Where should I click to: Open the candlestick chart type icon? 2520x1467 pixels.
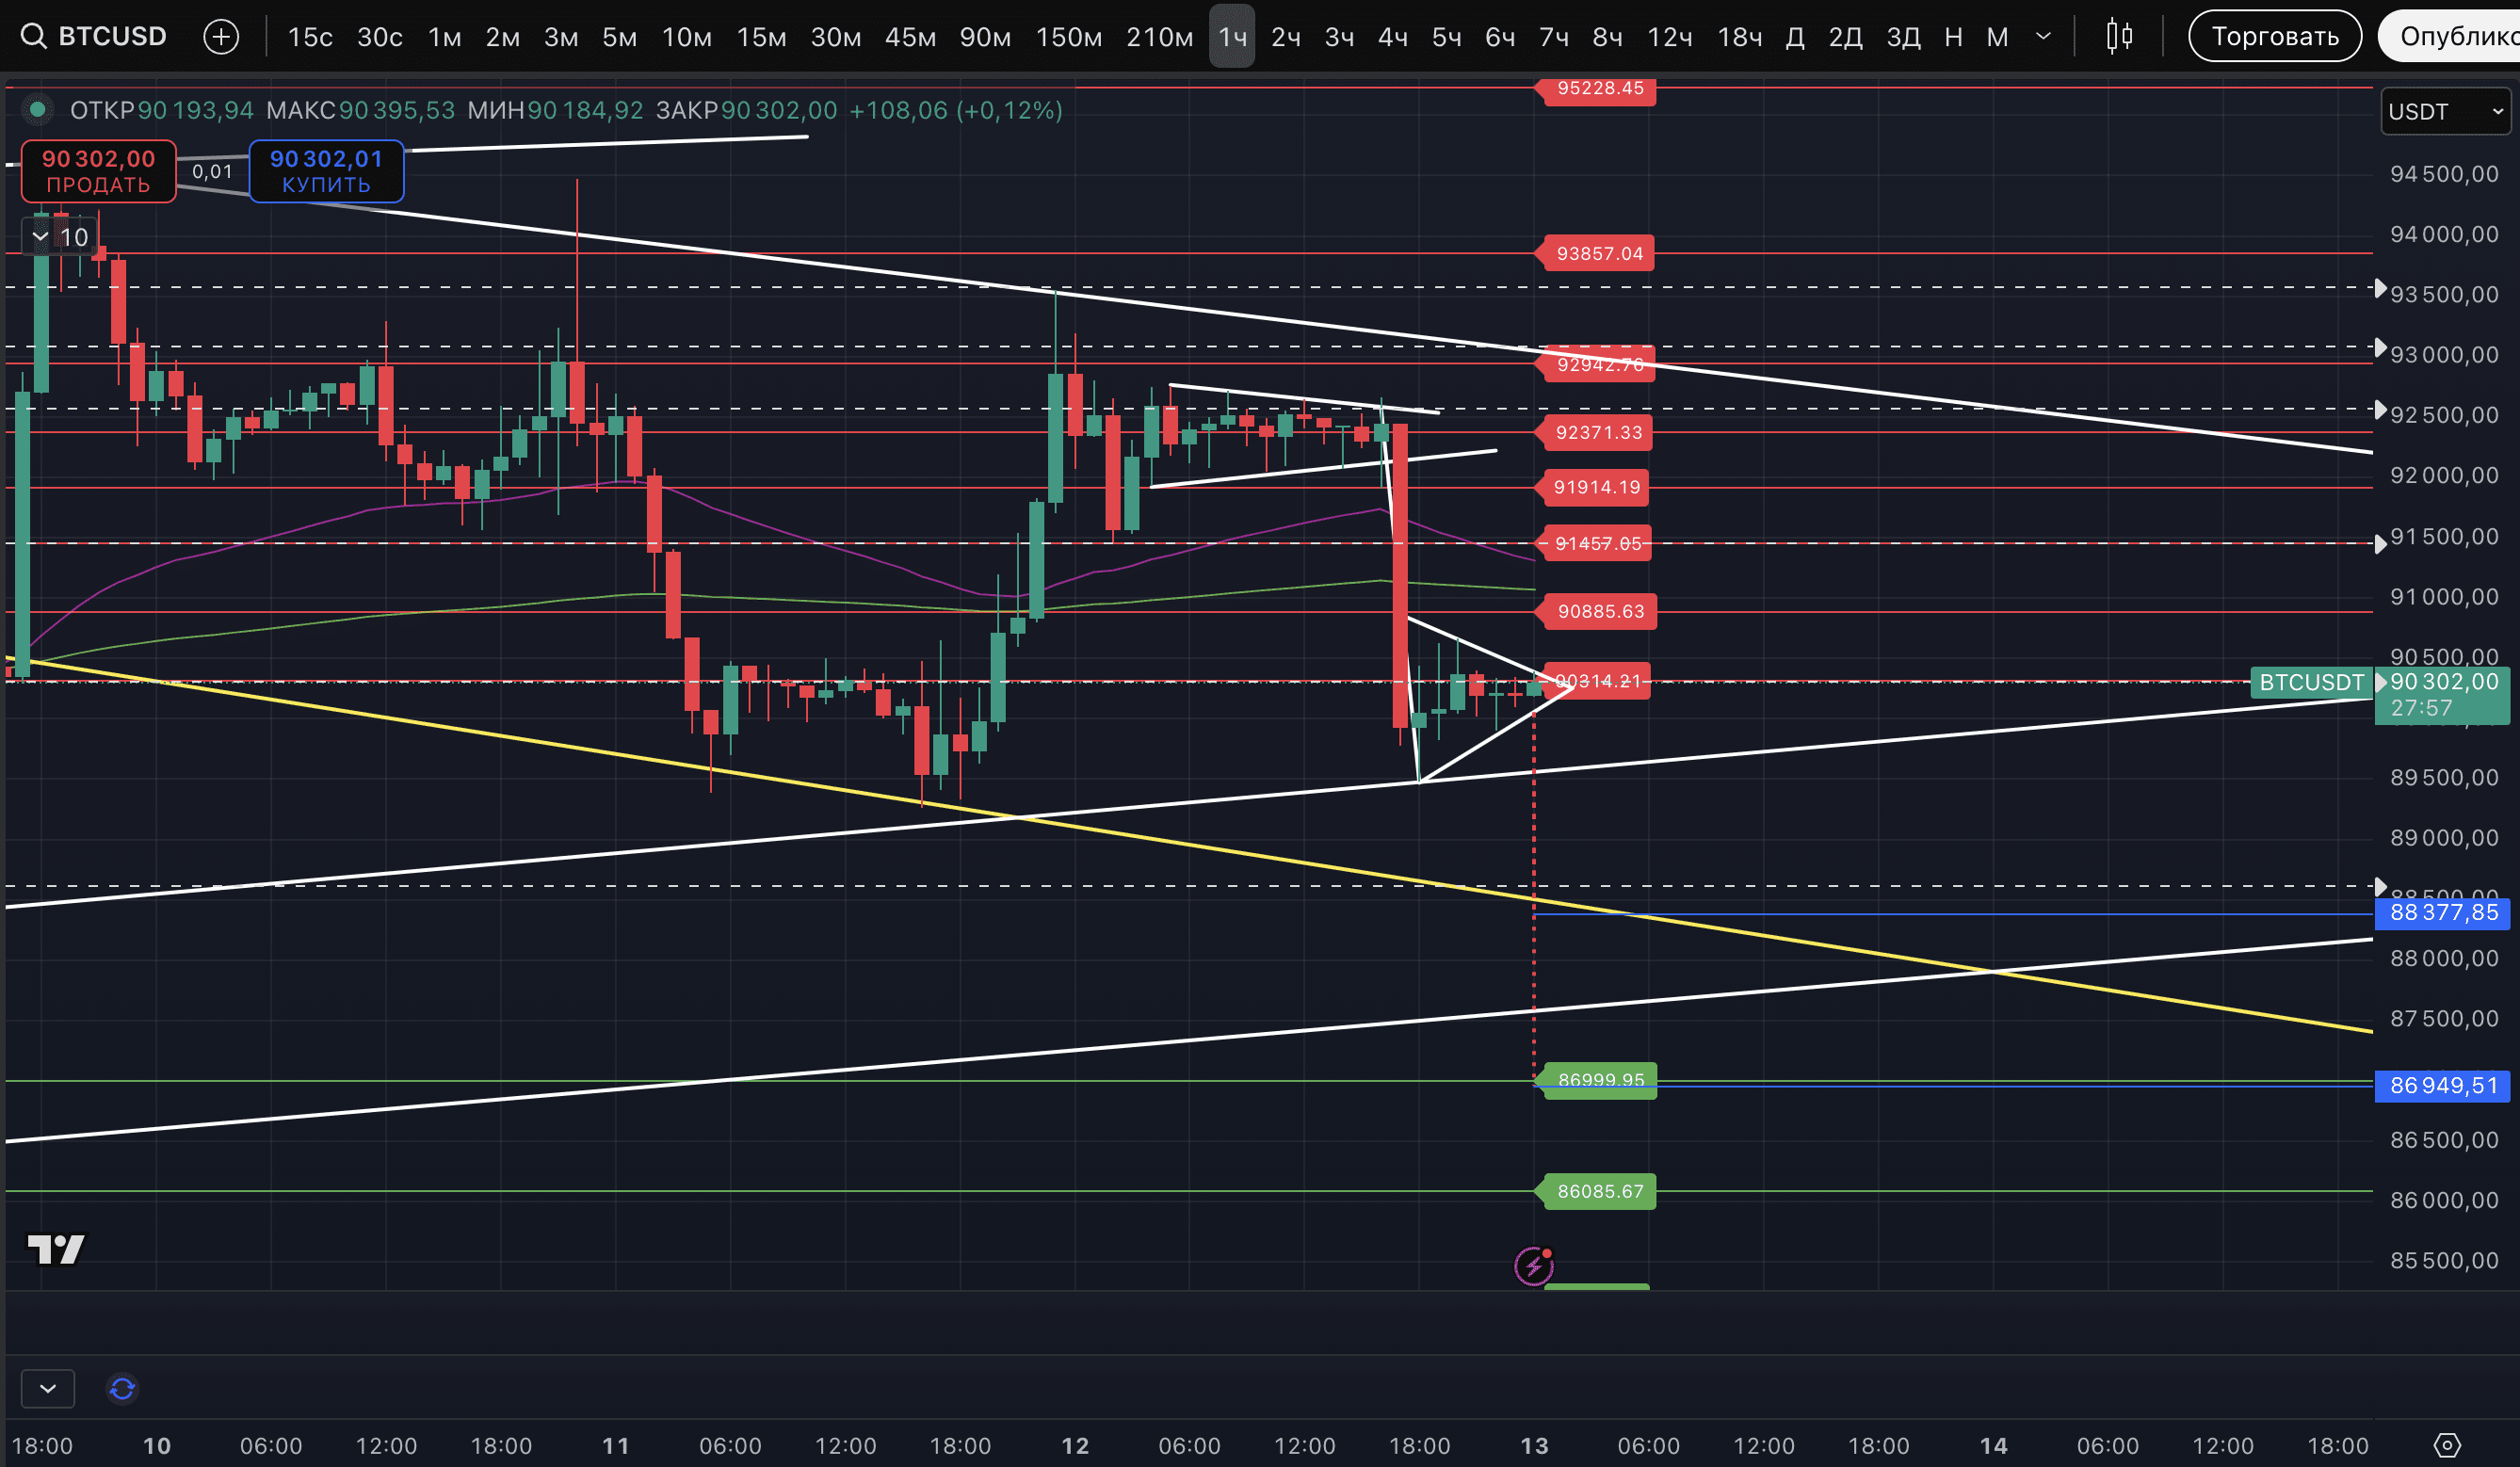coord(2118,37)
